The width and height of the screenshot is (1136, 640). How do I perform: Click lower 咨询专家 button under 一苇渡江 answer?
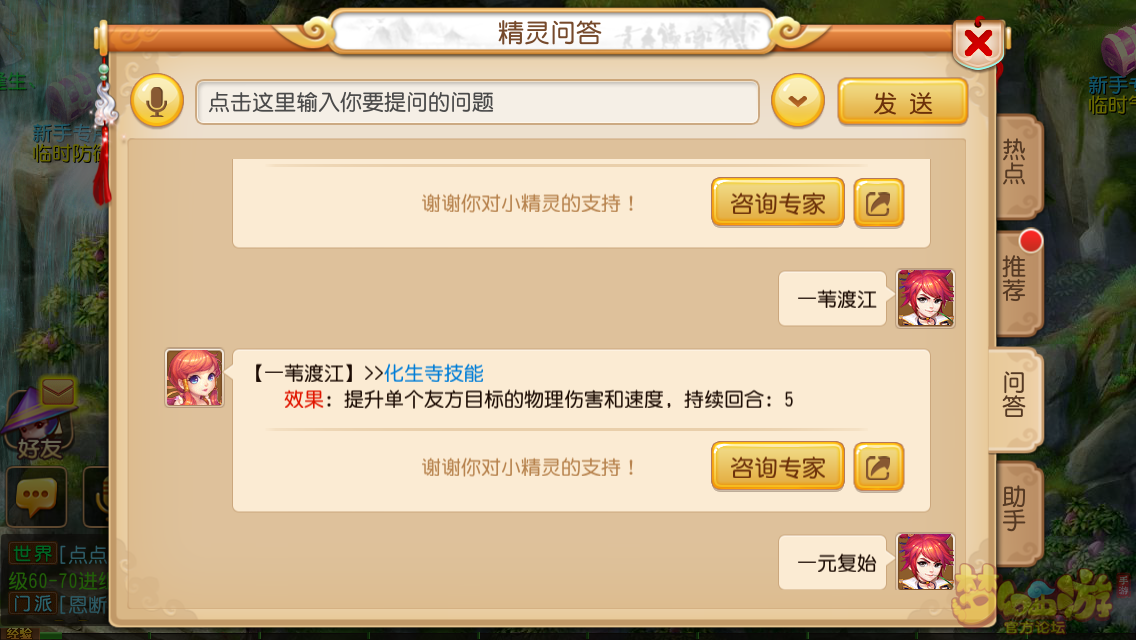click(x=777, y=467)
